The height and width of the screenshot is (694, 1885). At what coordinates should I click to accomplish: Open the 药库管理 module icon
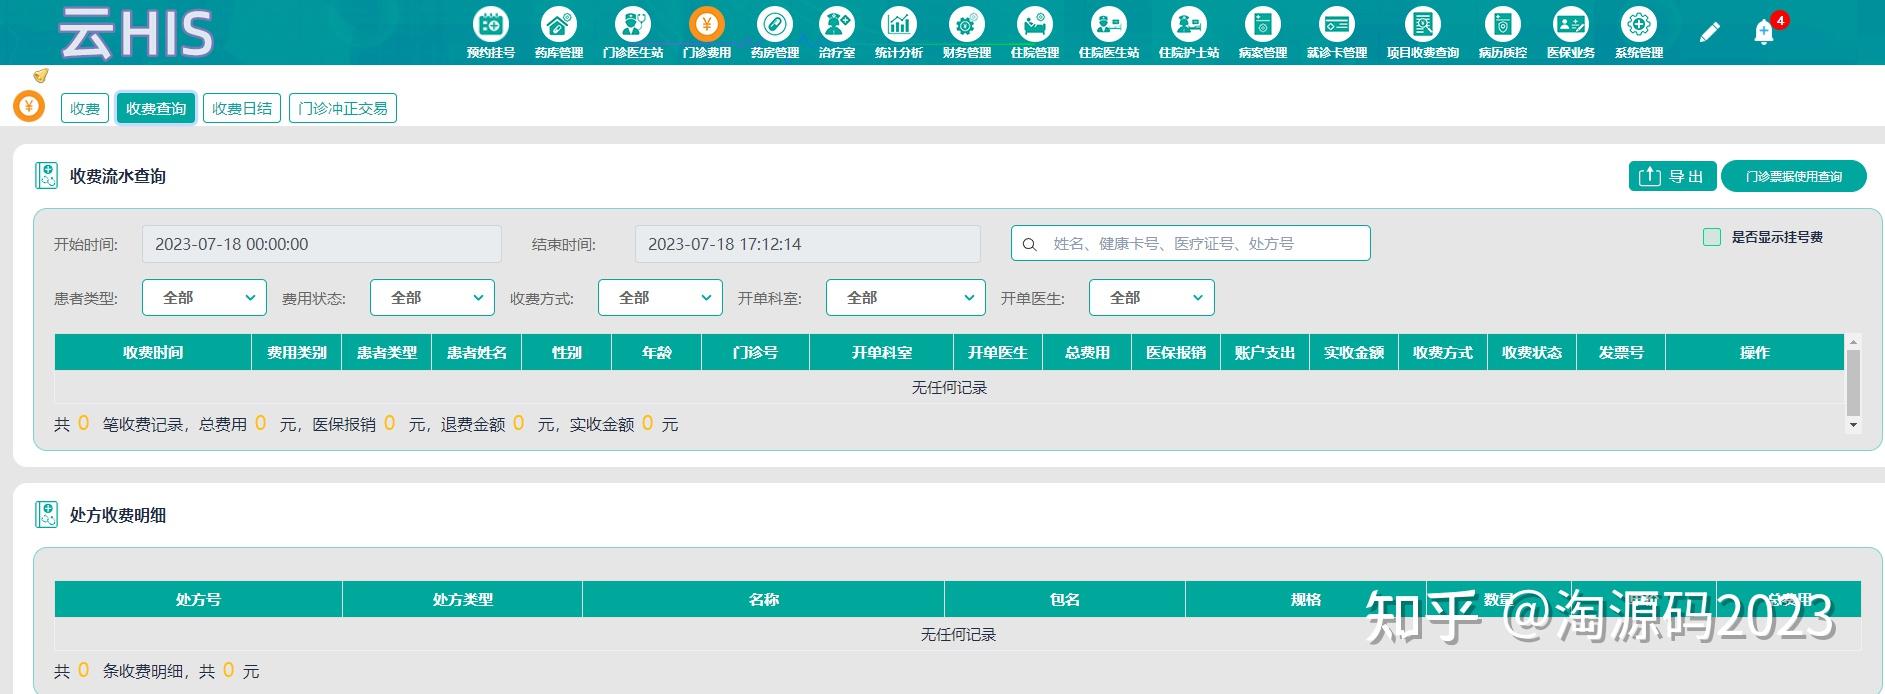point(558,24)
